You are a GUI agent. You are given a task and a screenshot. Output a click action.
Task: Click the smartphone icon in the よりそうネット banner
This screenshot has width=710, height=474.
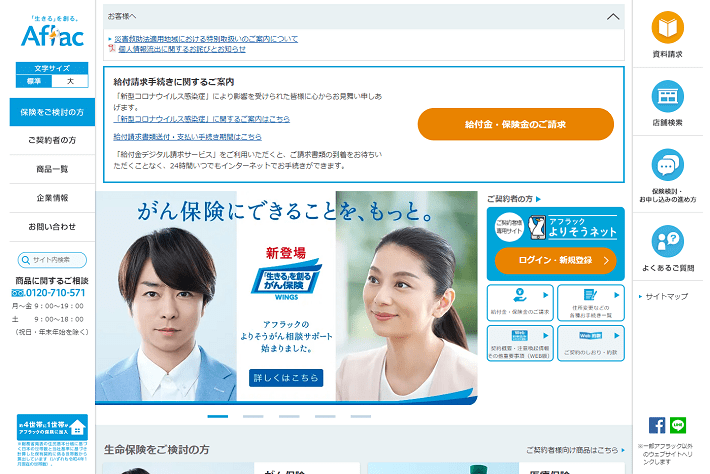pos(537,227)
